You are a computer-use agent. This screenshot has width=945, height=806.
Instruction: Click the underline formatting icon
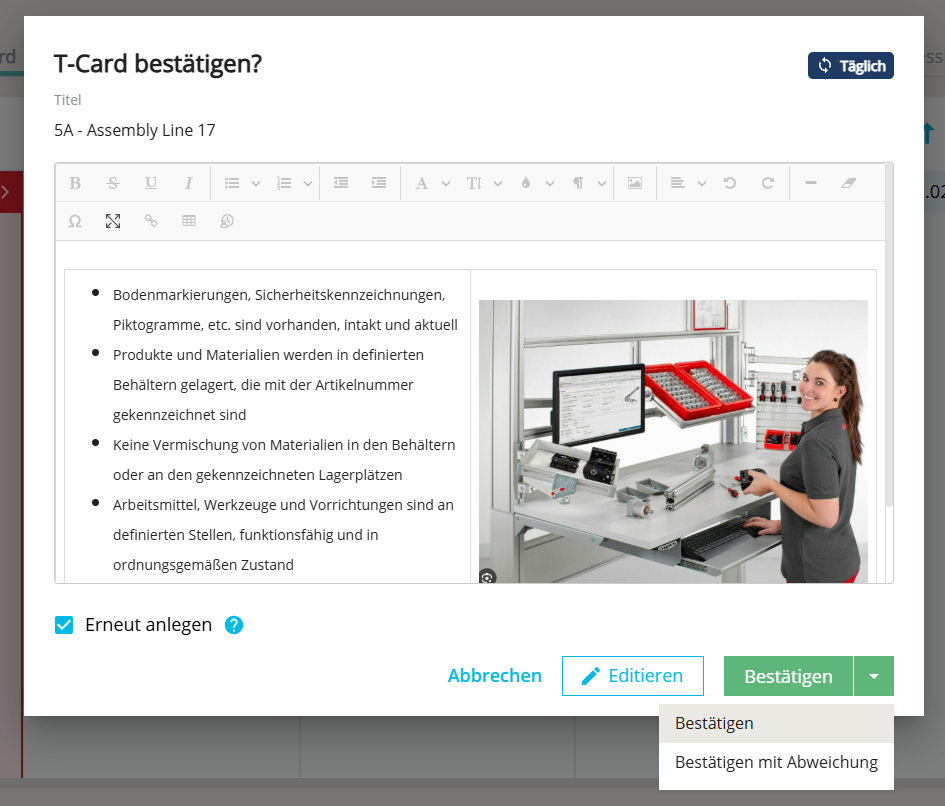tap(150, 183)
